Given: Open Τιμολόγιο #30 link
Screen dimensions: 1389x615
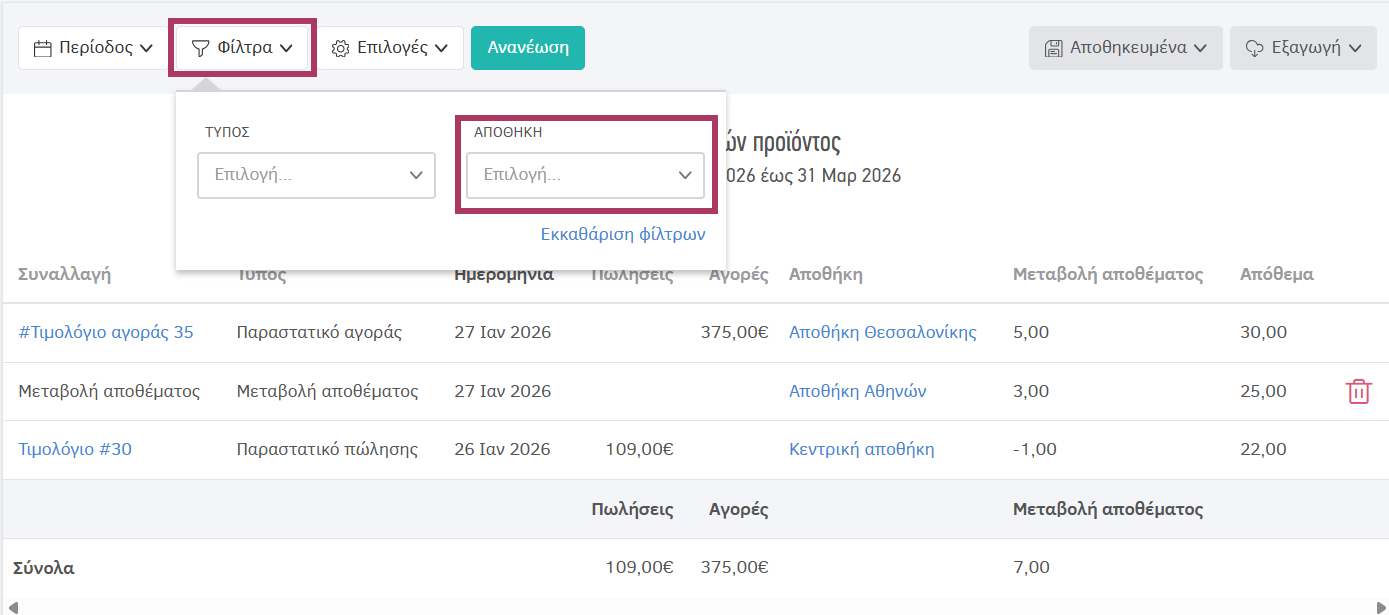Looking at the screenshot, I should click(75, 449).
